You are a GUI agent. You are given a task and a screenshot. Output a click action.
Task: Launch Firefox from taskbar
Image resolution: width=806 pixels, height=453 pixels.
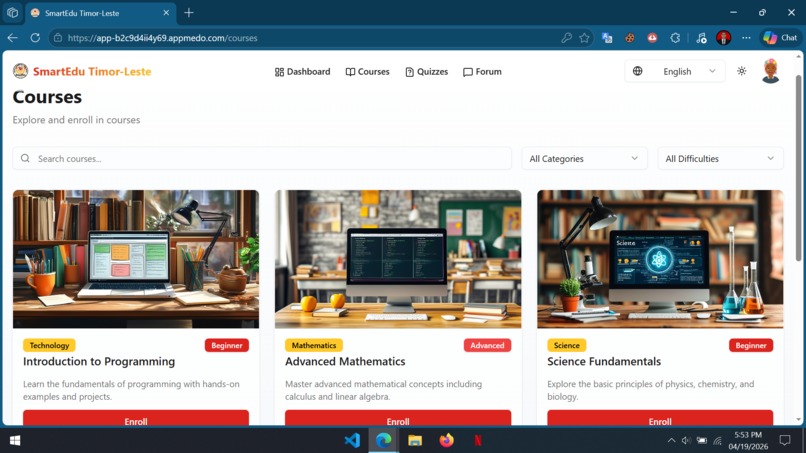click(446, 441)
